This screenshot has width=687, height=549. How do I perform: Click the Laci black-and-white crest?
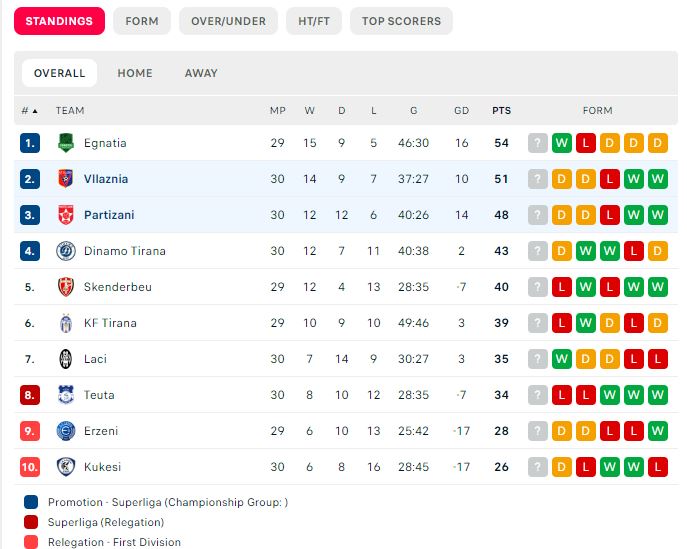coord(66,359)
